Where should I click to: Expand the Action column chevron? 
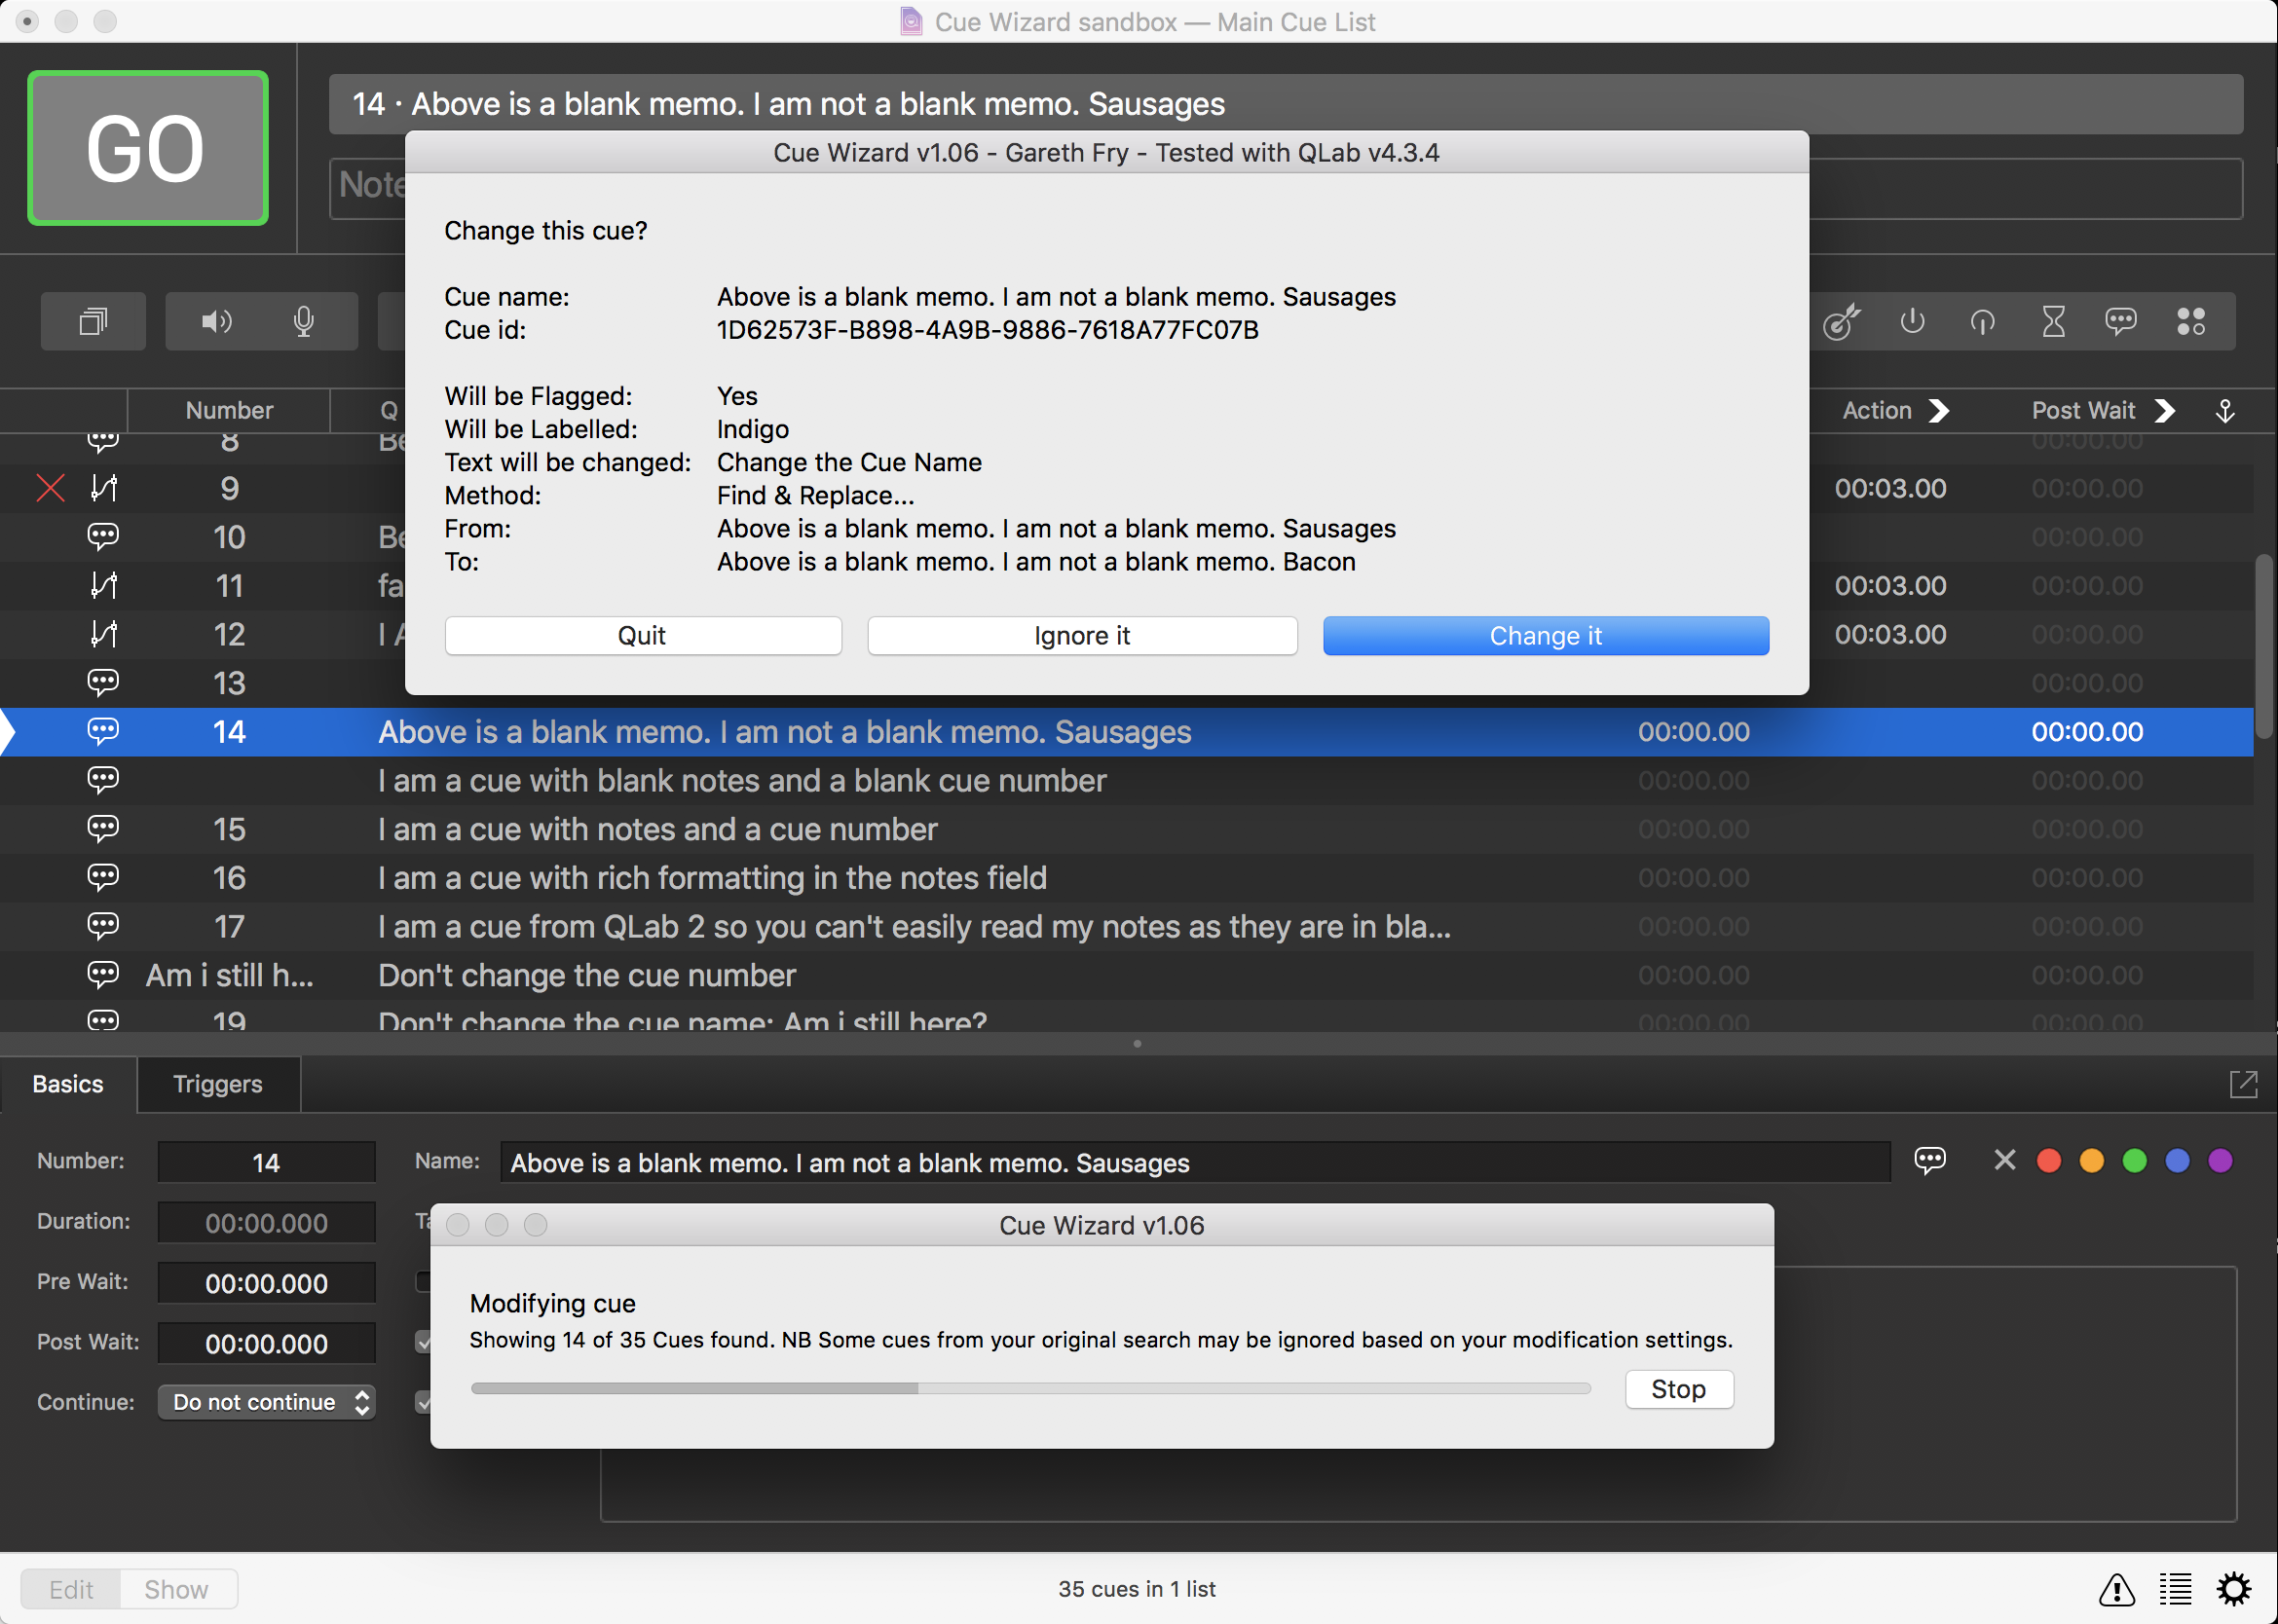click(1938, 411)
